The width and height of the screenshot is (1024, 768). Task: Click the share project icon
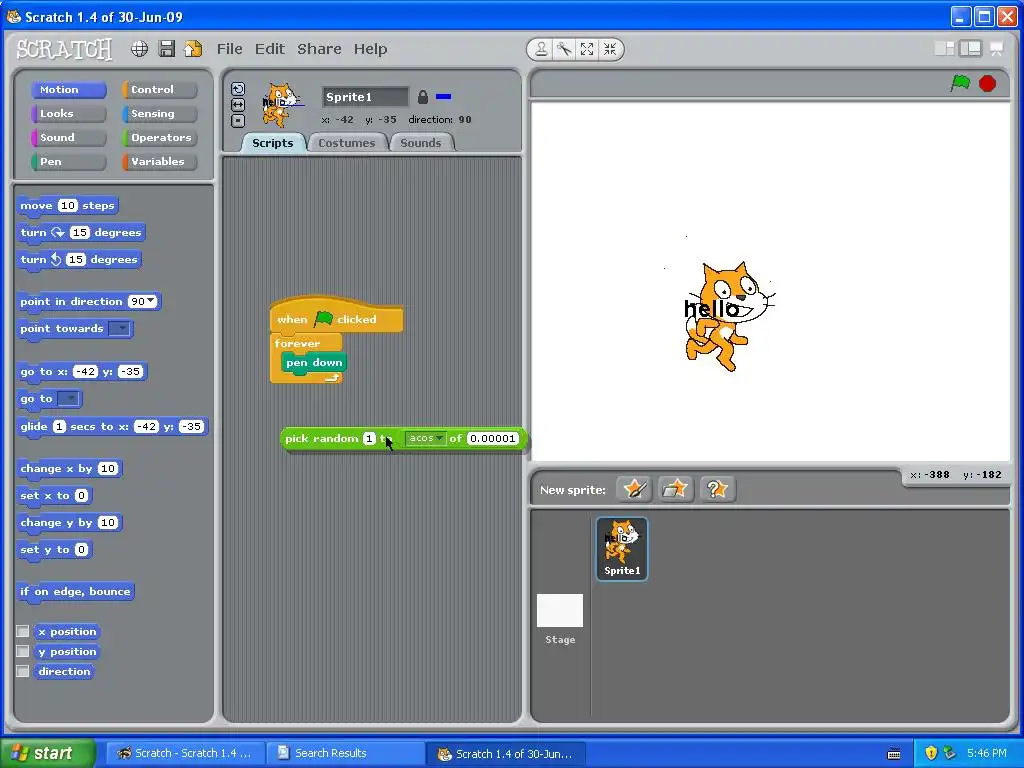point(193,49)
